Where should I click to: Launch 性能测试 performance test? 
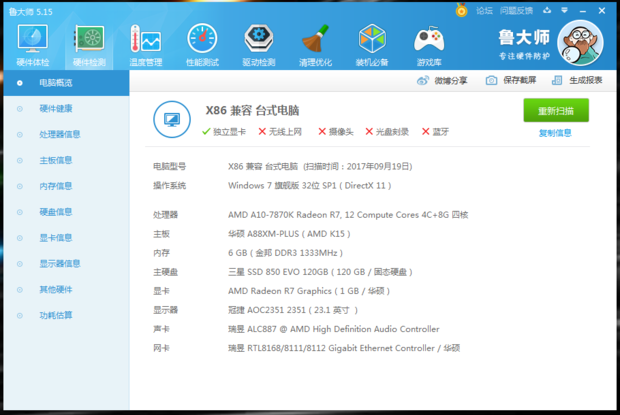(x=202, y=45)
